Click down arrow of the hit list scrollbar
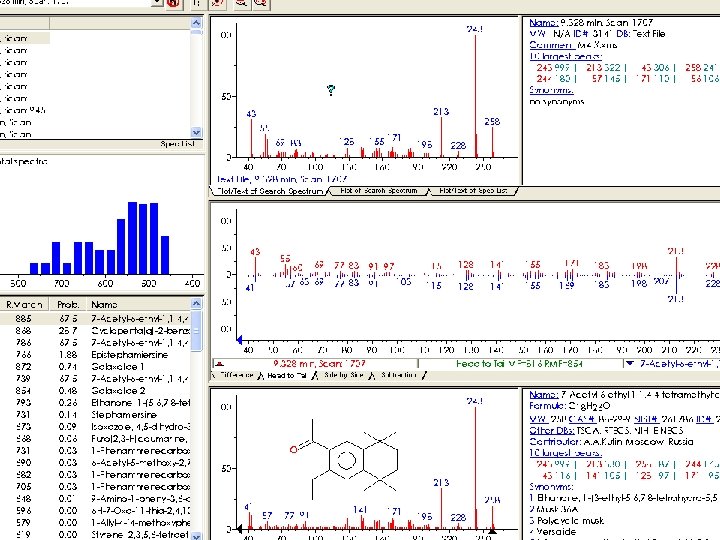Viewport: 720px width, 540px height. tap(196, 536)
